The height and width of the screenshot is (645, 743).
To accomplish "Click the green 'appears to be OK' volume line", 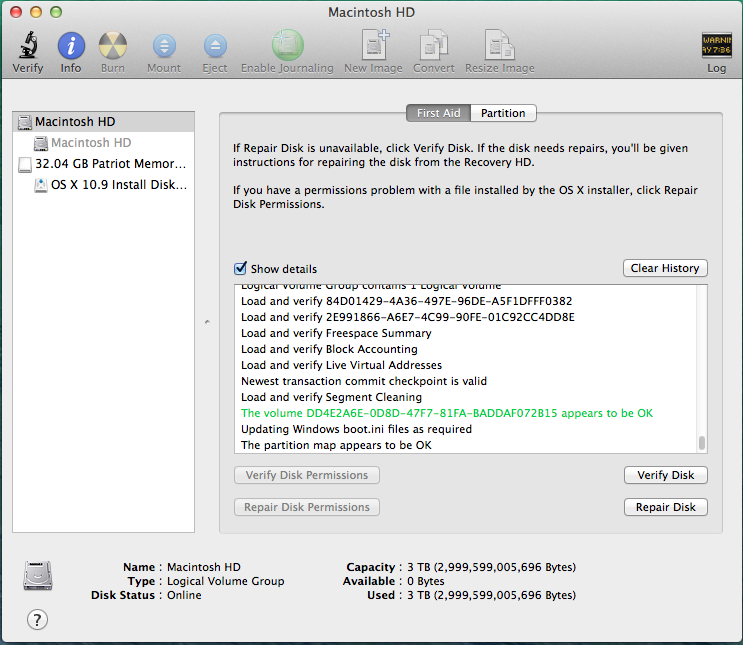I will (447, 413).
